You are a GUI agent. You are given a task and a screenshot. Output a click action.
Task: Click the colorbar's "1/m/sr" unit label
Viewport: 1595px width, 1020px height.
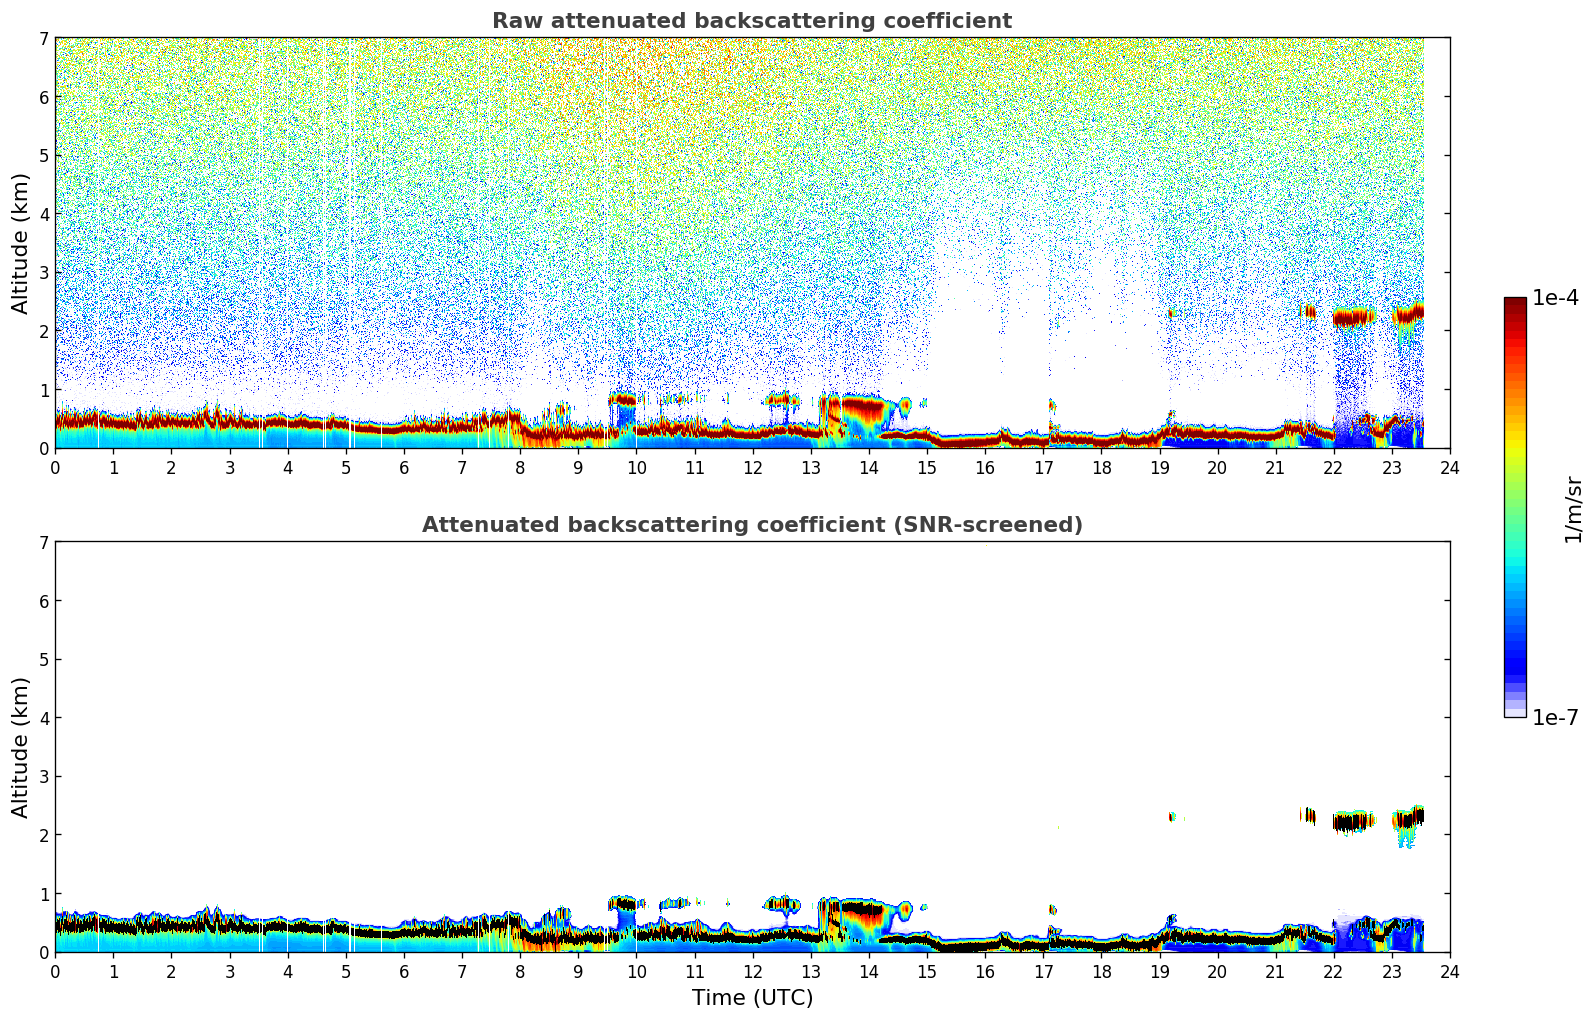coord(1573,509)
